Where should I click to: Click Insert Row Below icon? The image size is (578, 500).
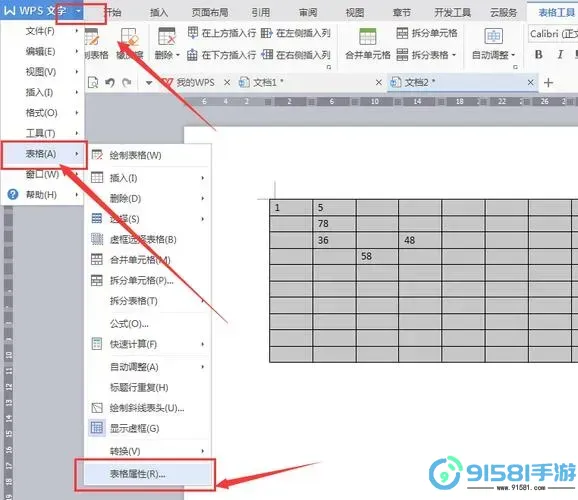click(x=192, y=55)
